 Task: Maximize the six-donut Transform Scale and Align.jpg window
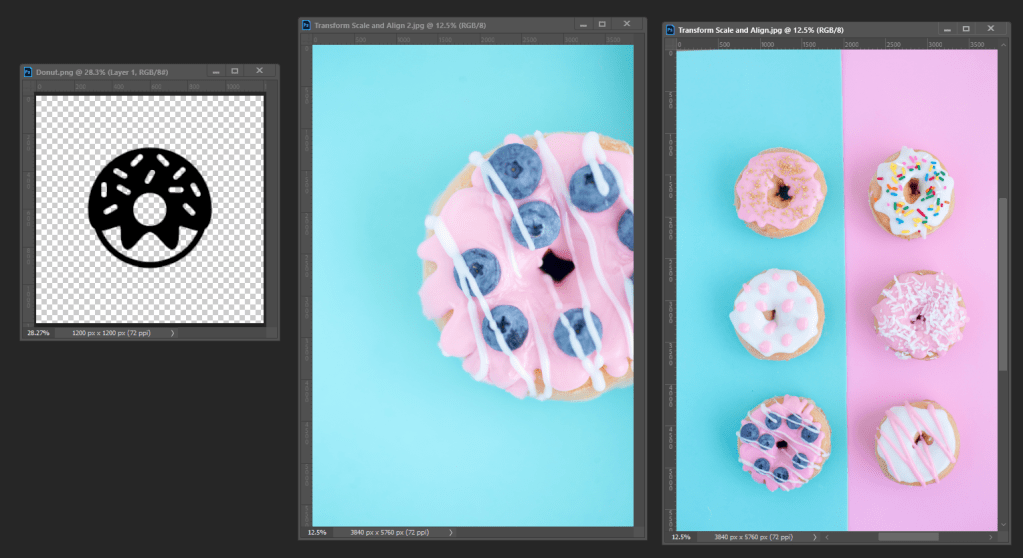tap(965, 30)
